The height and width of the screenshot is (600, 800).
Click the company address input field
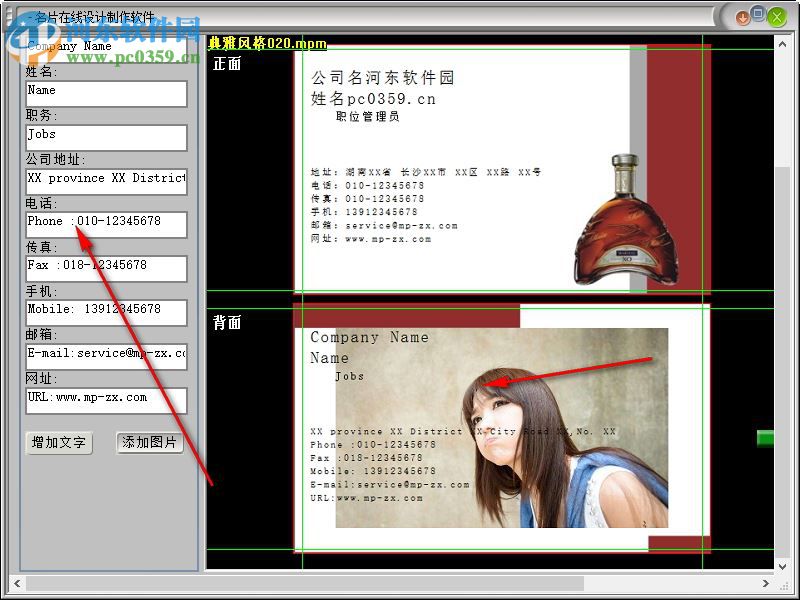[x=106, y=180]
